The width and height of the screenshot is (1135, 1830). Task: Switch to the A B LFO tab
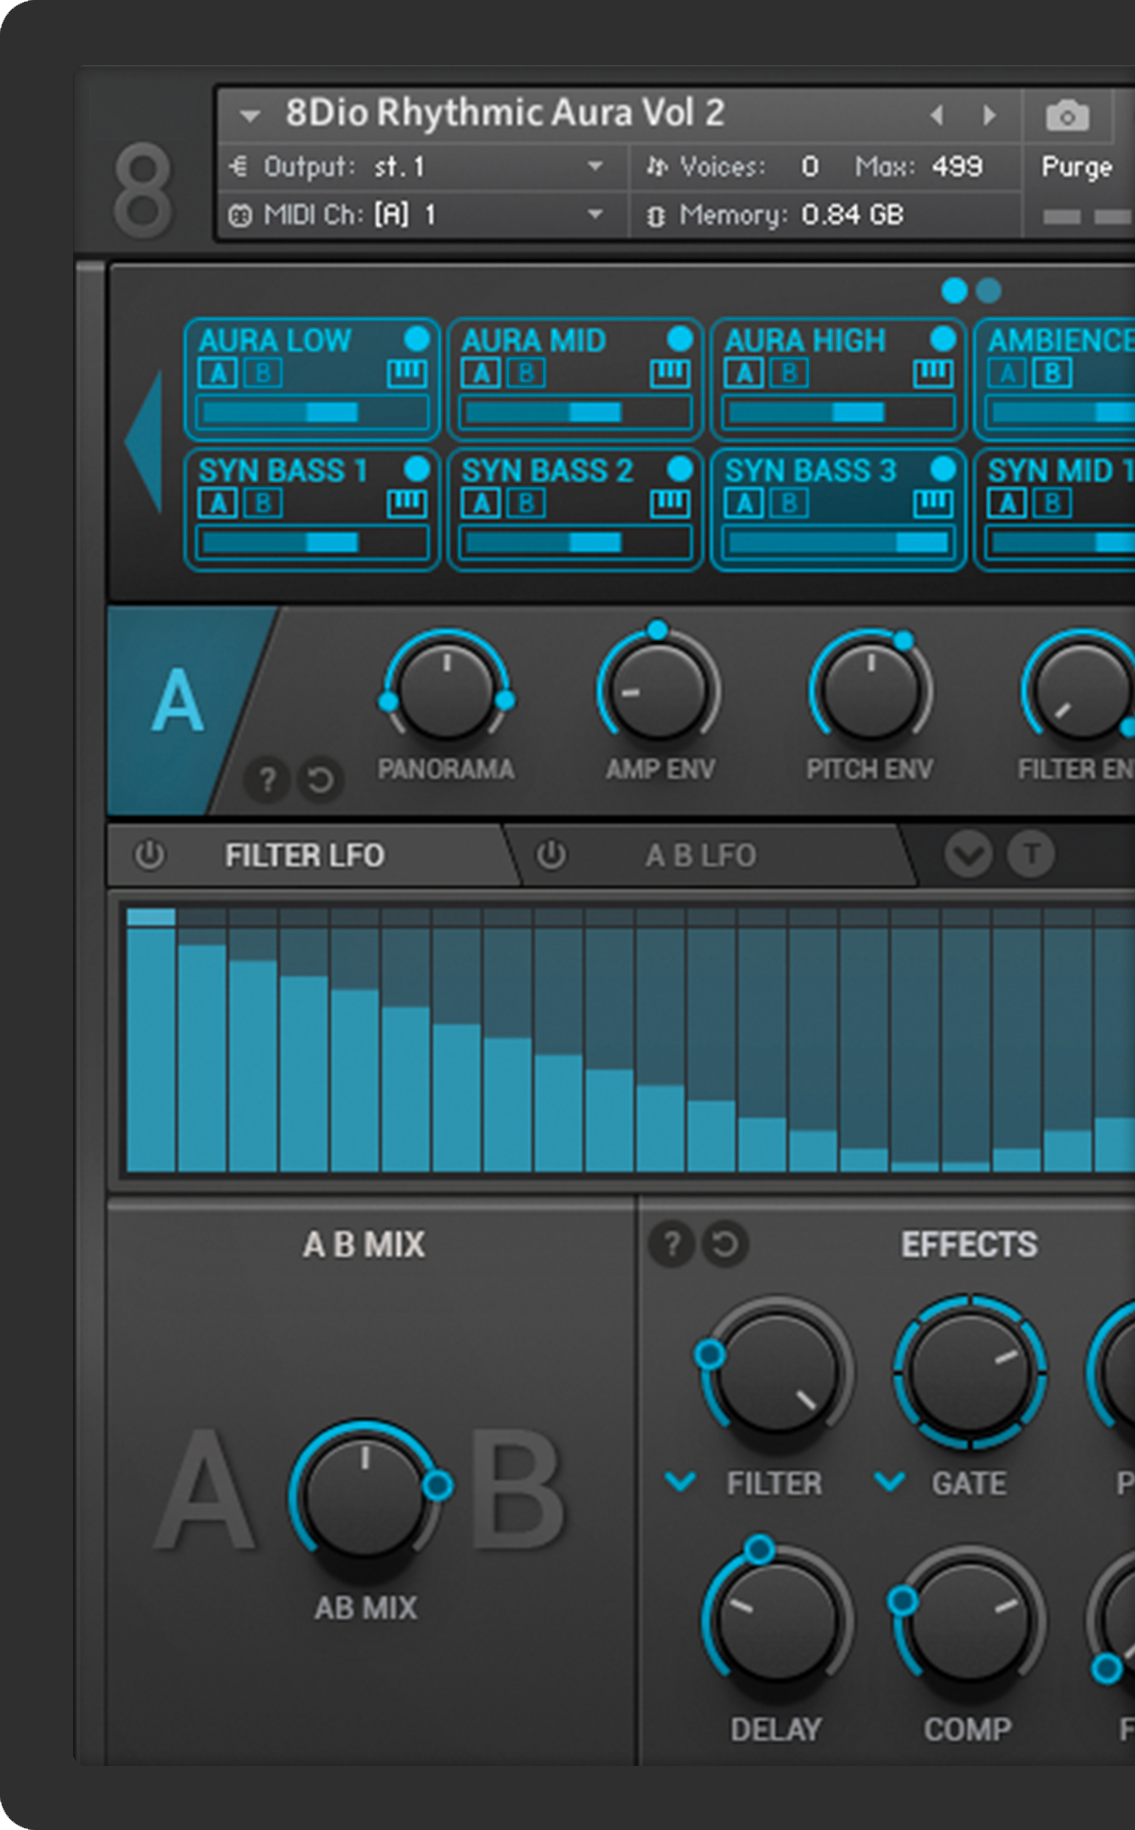(x=700, y=855)
